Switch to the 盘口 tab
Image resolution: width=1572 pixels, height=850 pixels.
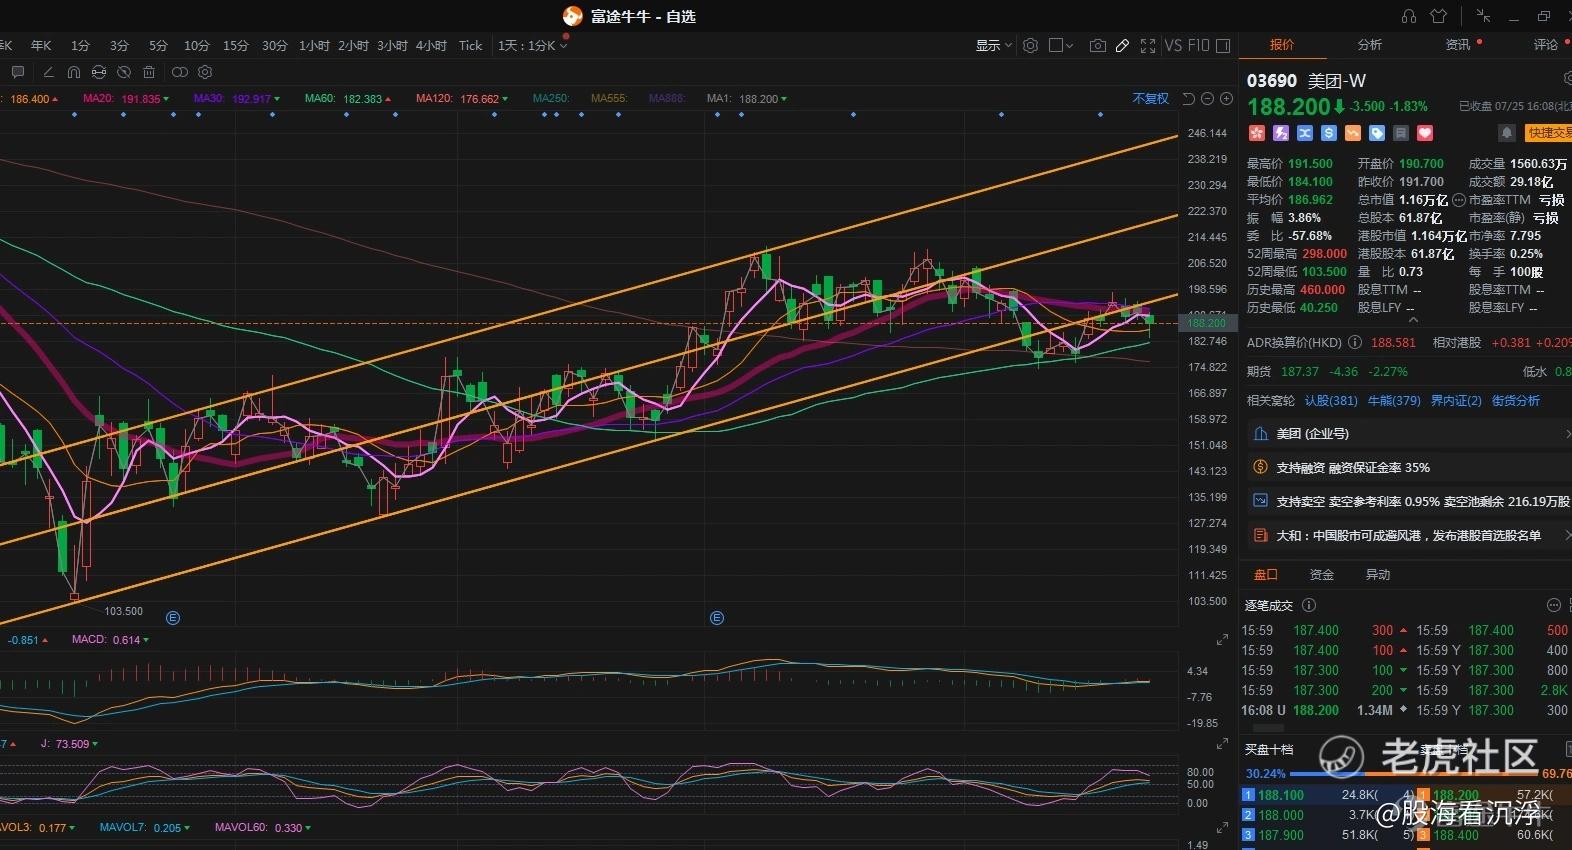(x=1266, y=574)
